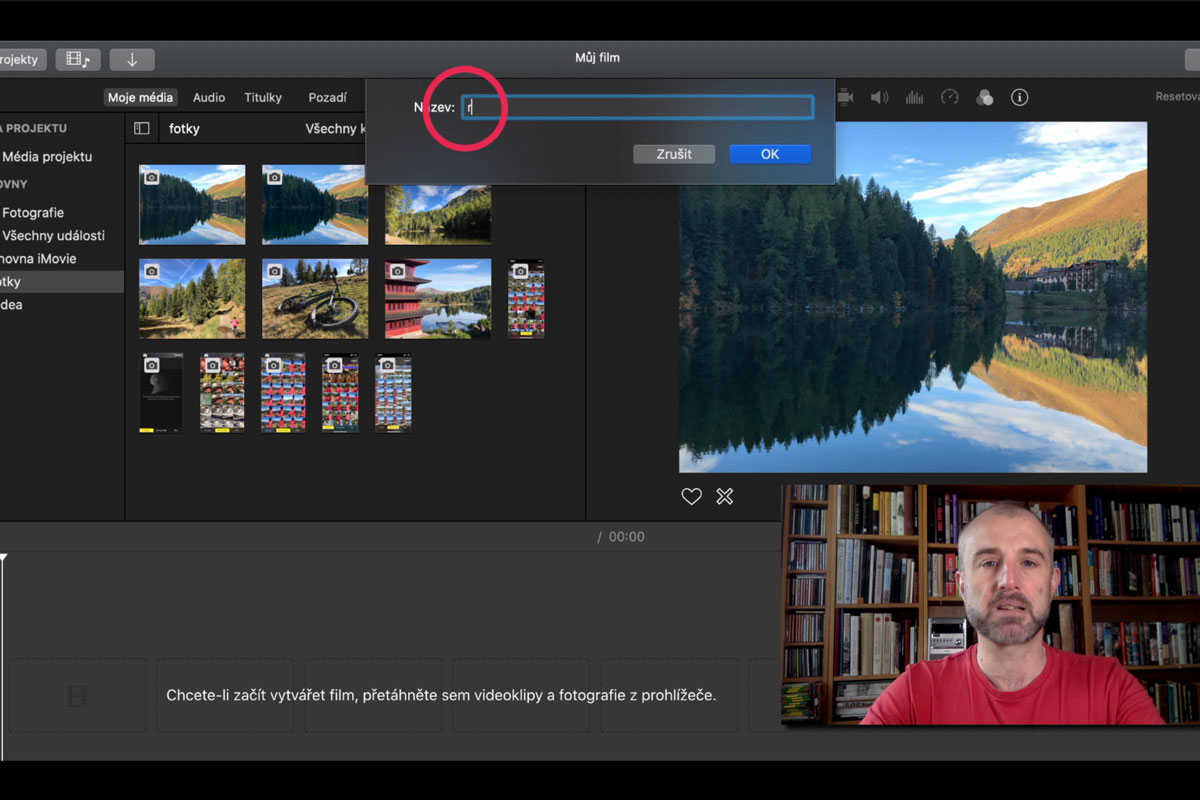Click the lake preview in the viewer
The width and height of the screenshot is (1200, 800).
(x=913, y=297)
